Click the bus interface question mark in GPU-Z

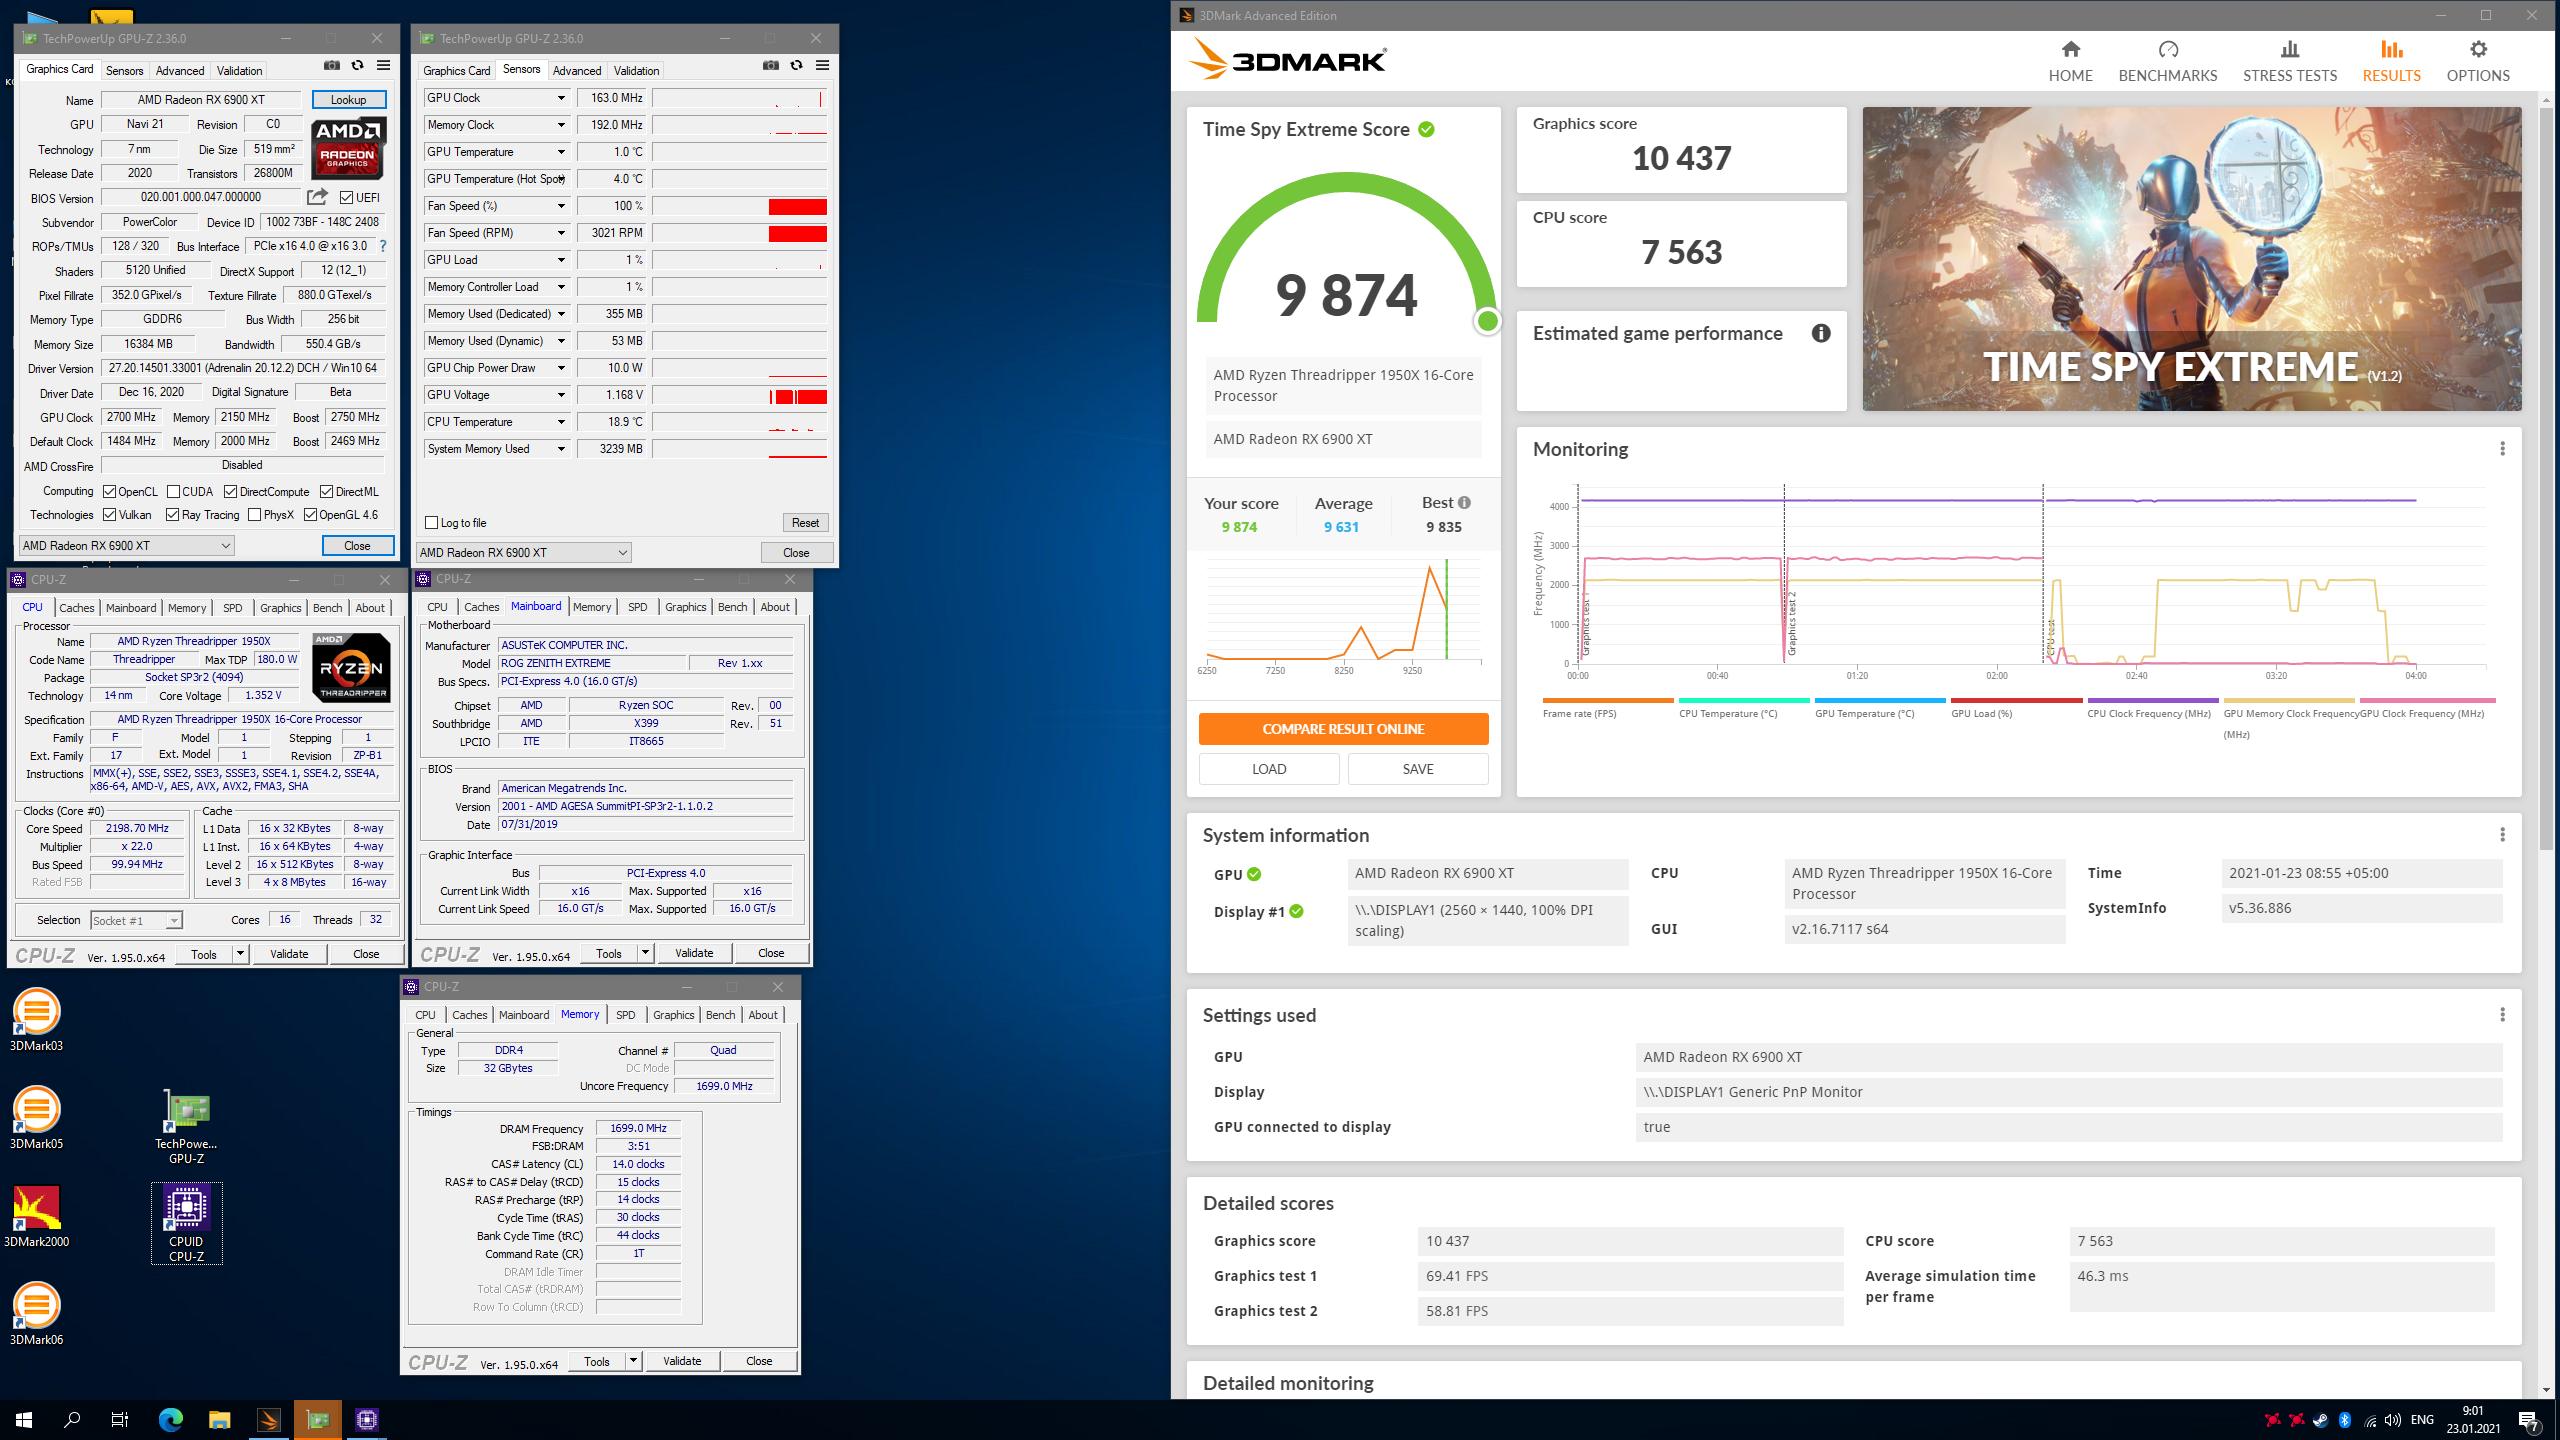point(382,246)
